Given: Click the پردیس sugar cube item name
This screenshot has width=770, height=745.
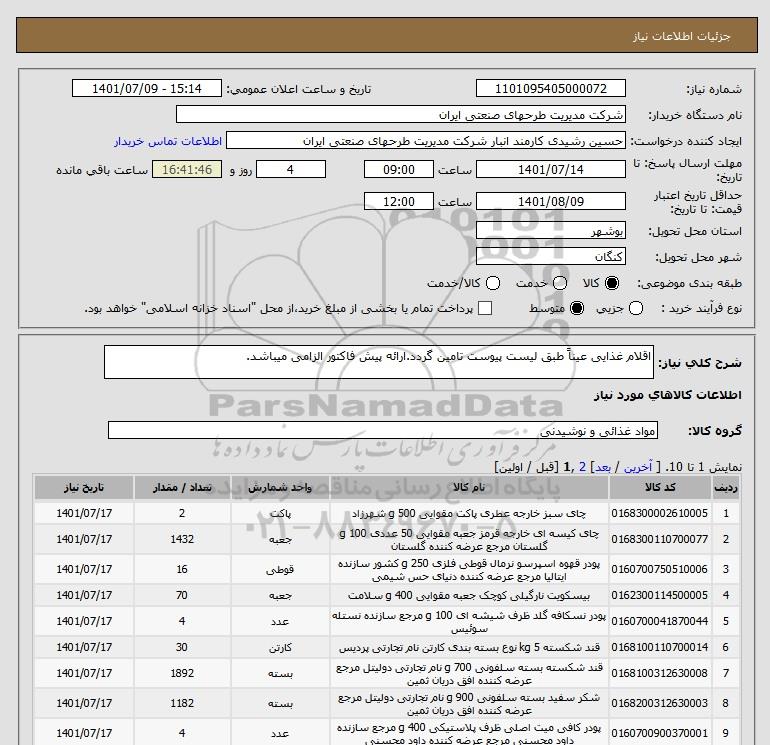Looking at the screenshot, I should coord(469,648).
